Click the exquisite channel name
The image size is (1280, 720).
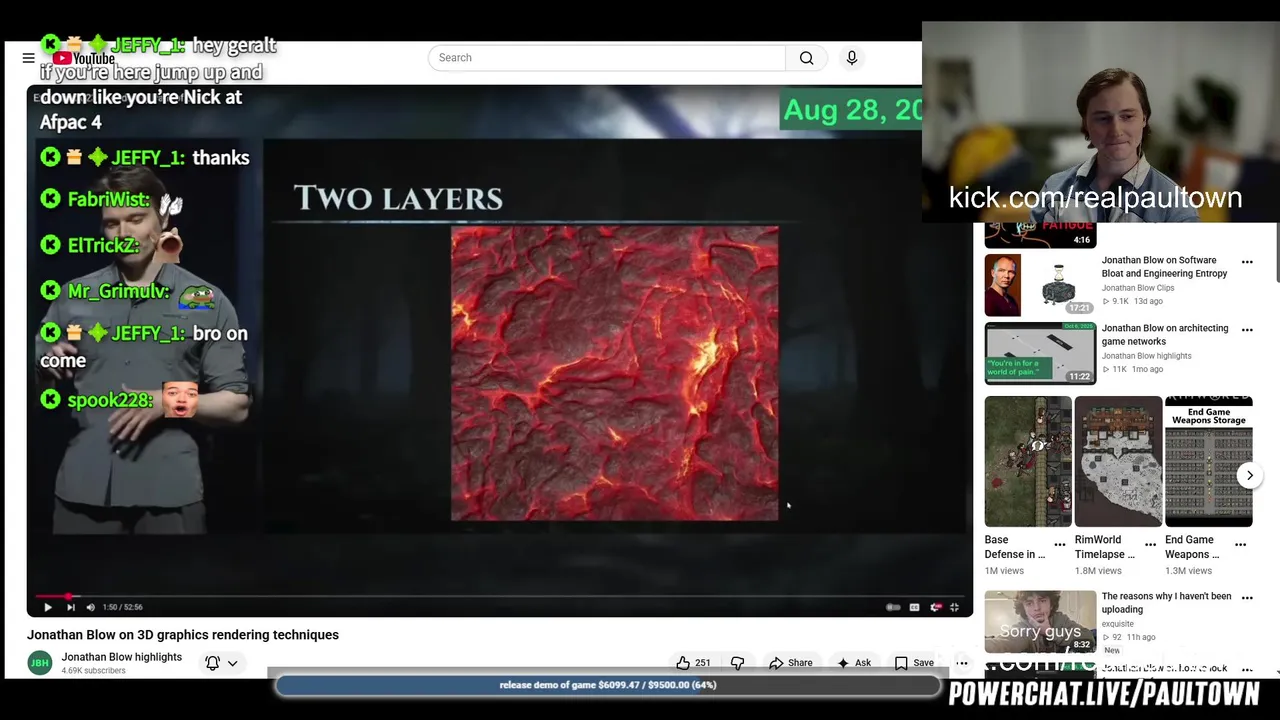1118,624
